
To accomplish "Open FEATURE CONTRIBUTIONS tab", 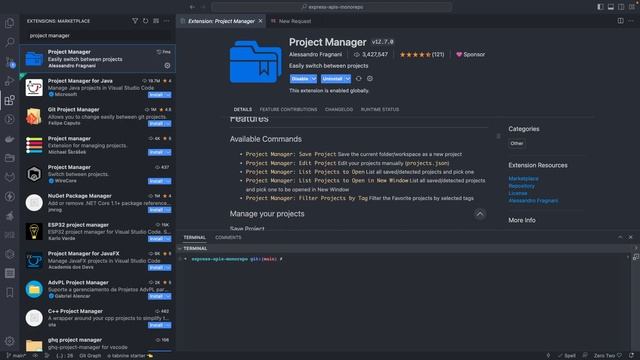I will tap(288, 109).
